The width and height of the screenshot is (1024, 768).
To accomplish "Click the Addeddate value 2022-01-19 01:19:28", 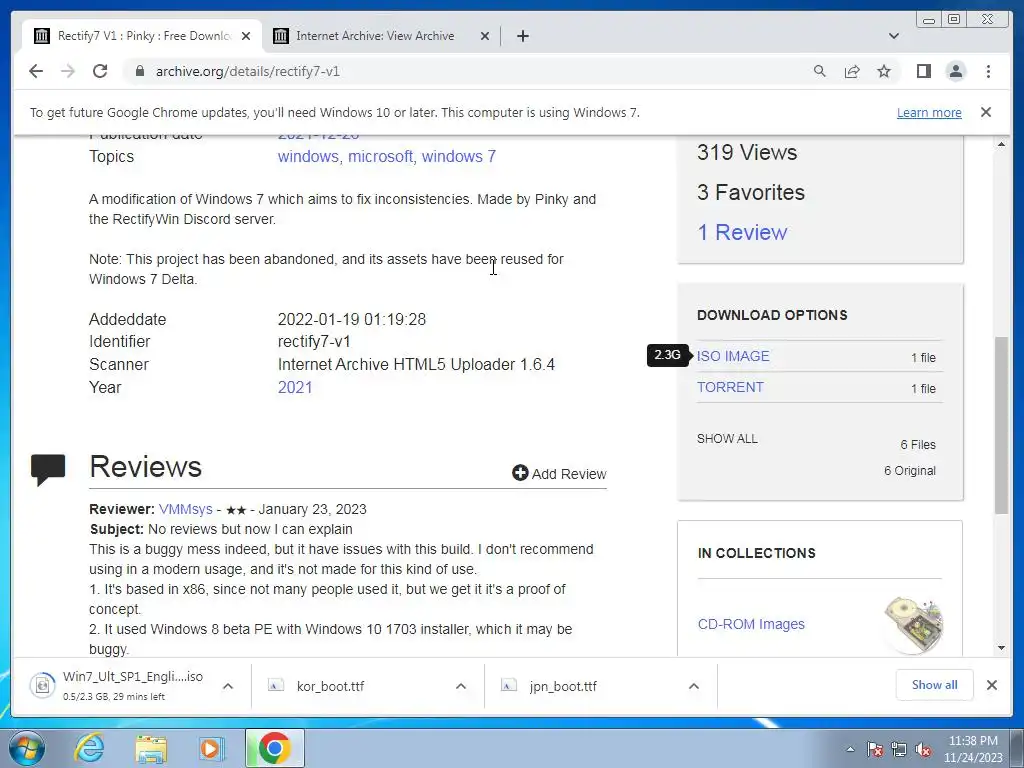I will [x=351, y=319].
